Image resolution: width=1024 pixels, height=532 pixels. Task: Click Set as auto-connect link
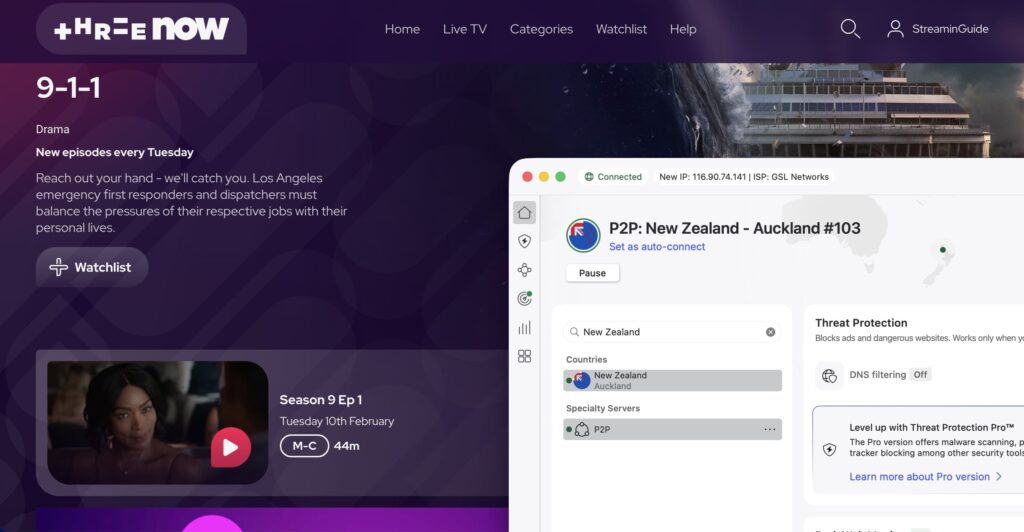[x=657, y=247]
